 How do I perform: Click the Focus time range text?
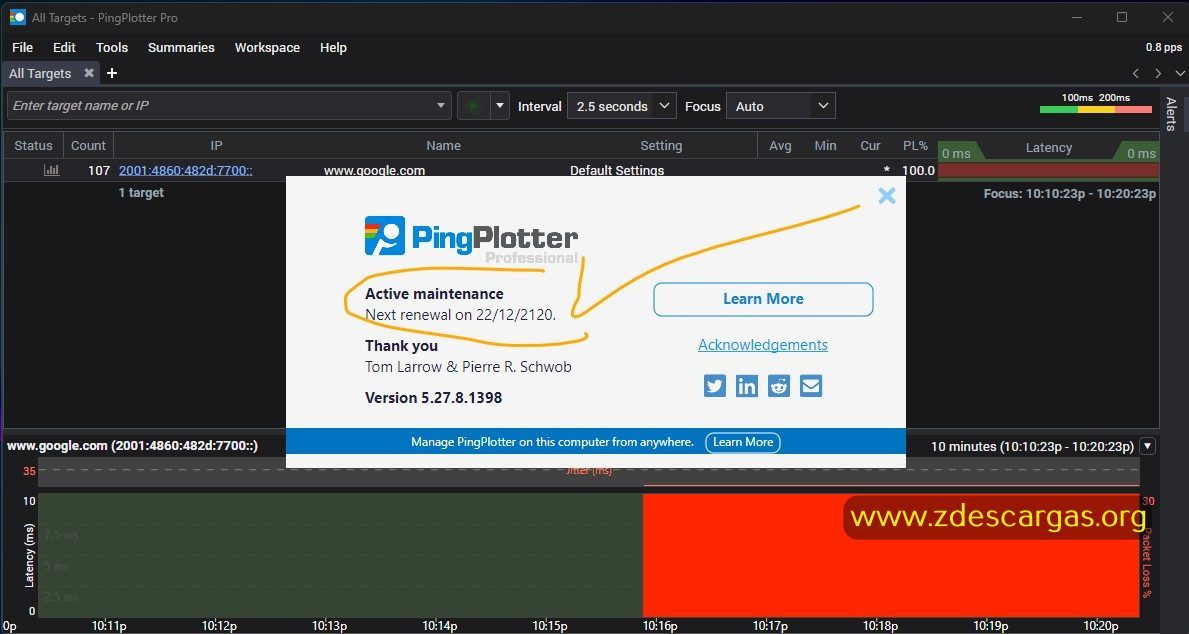click(x=1069, y=193)
